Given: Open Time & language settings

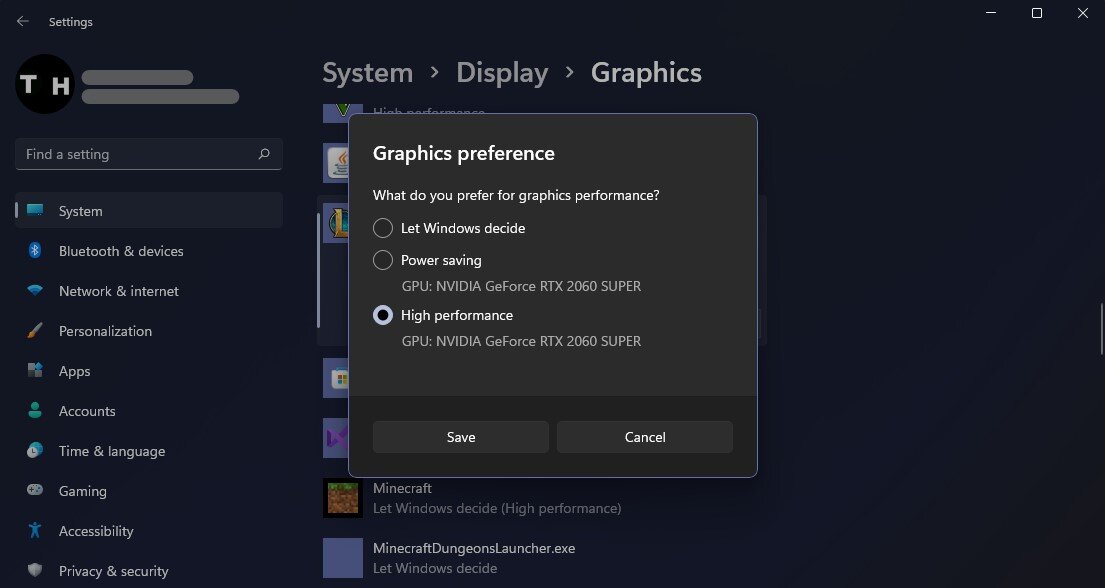Looking at the screenshot, I should pos(149,451).
